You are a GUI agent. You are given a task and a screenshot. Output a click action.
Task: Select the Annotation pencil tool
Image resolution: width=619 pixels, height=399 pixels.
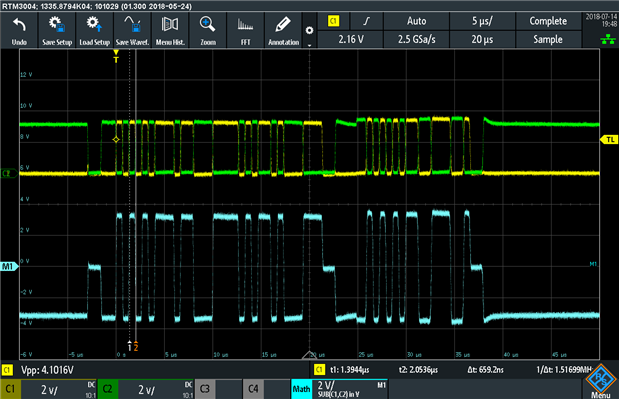[283, 30]
